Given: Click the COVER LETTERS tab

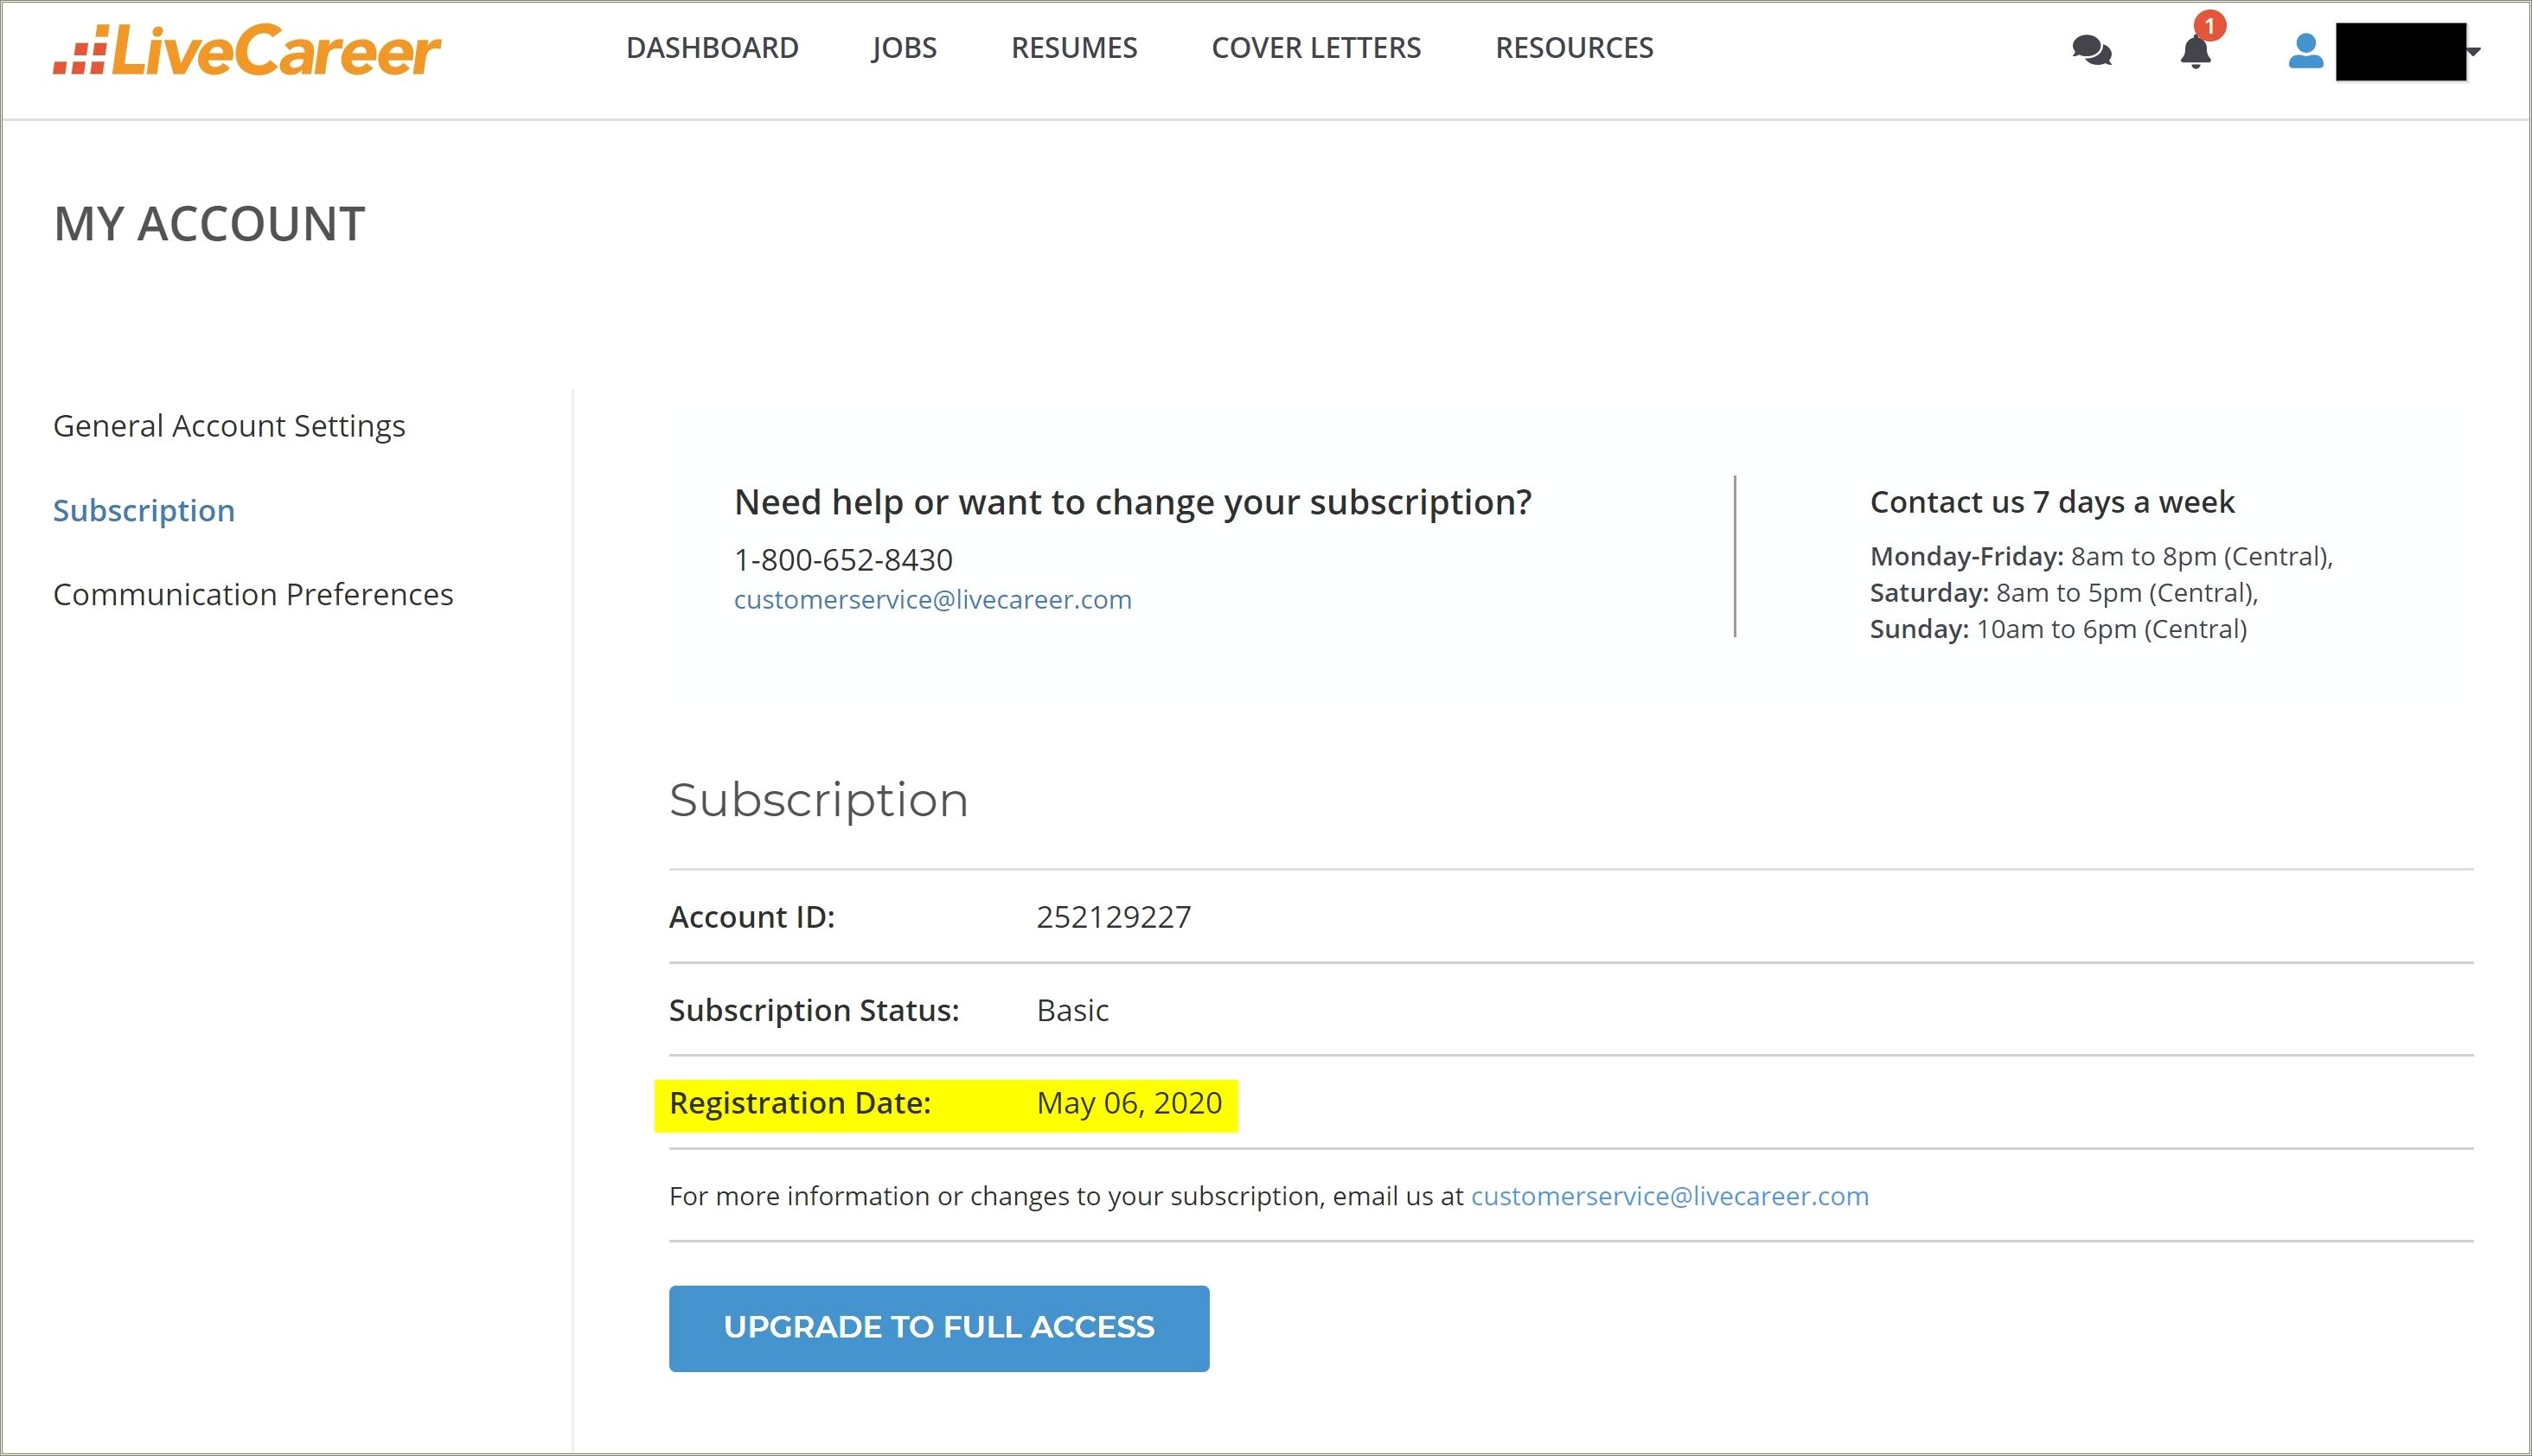Looking at the screenshot, I should 1314,47.
